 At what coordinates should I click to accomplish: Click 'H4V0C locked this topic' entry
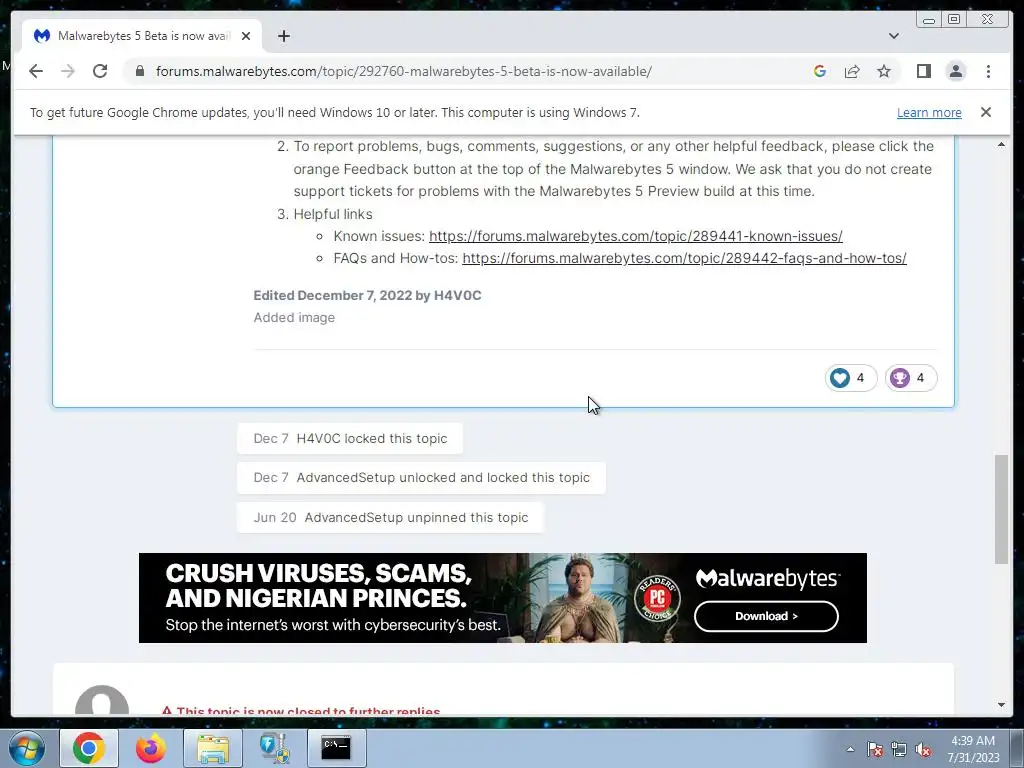(x=350, y=438)
